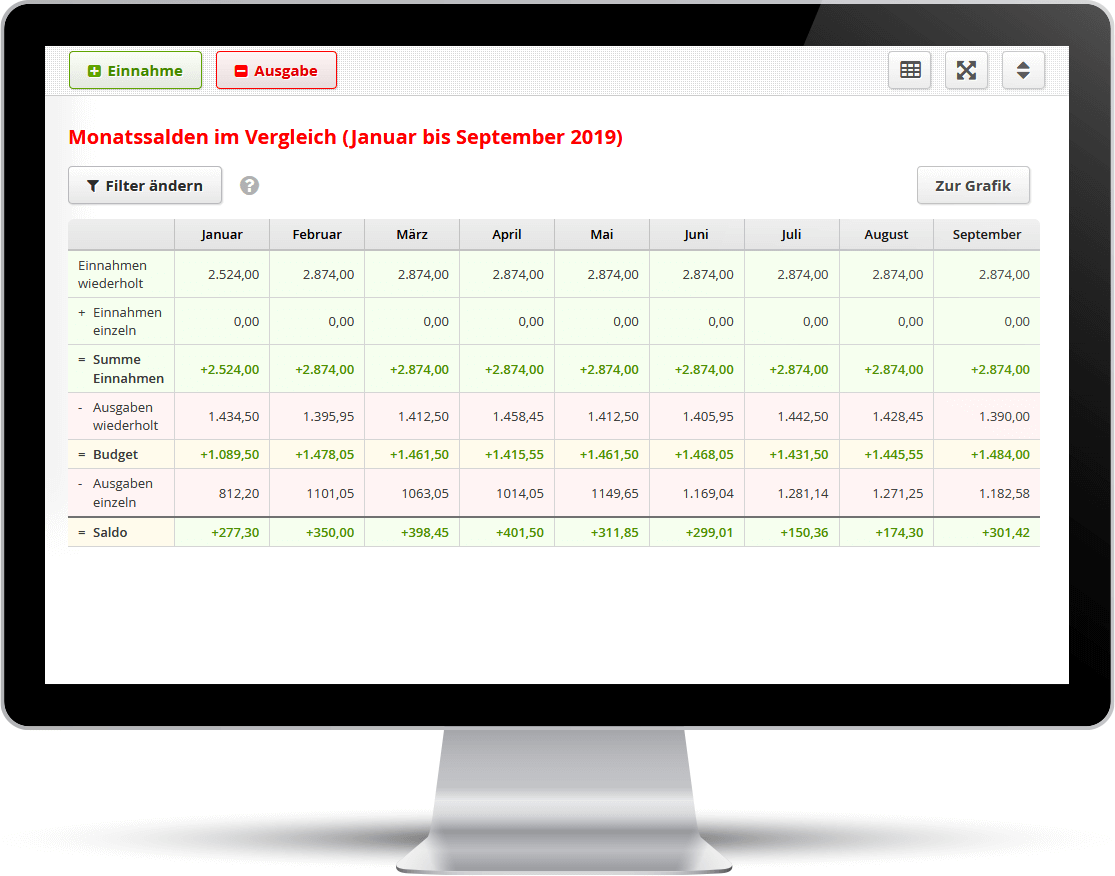Switch to the graph with Zur Grafik

point(973,185)
